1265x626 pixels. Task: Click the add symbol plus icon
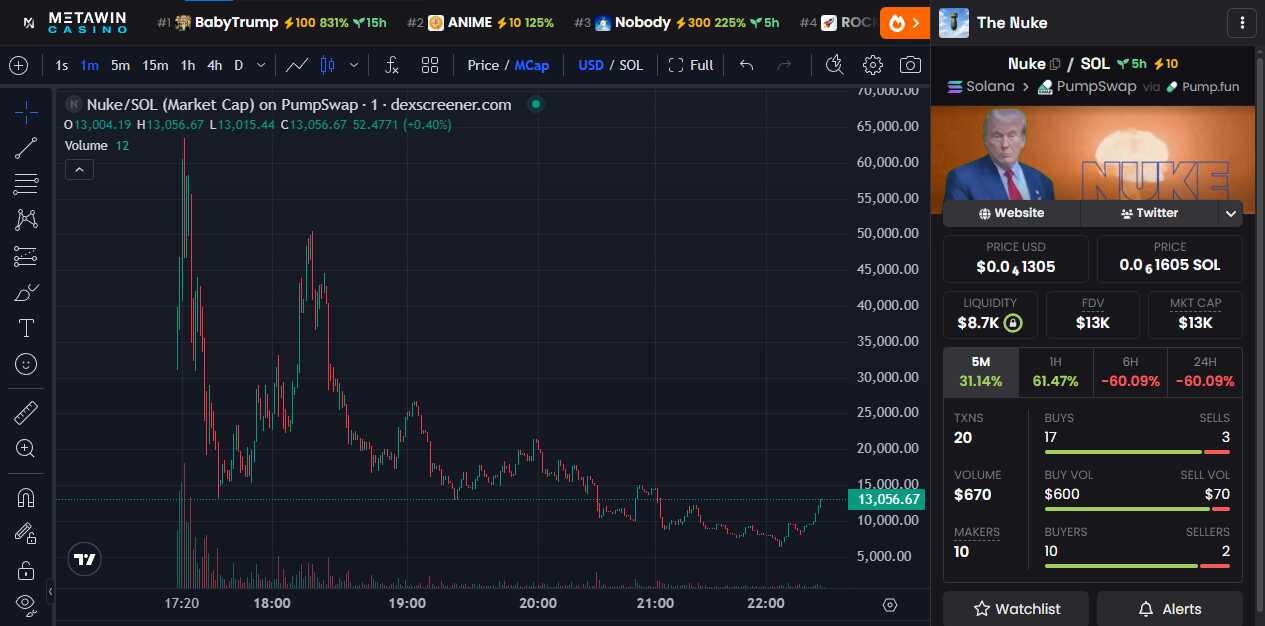click(x=18, y=65)
